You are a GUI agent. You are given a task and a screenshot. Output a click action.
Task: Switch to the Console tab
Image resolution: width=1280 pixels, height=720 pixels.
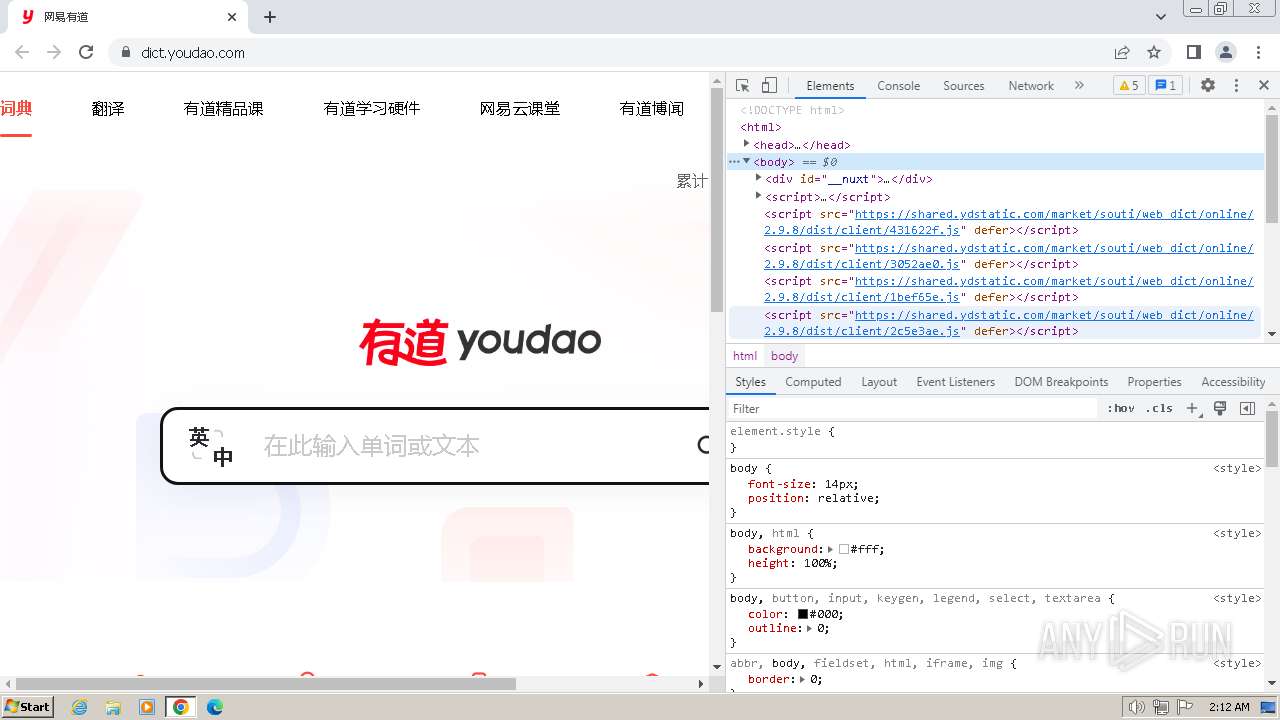[898, 86]
